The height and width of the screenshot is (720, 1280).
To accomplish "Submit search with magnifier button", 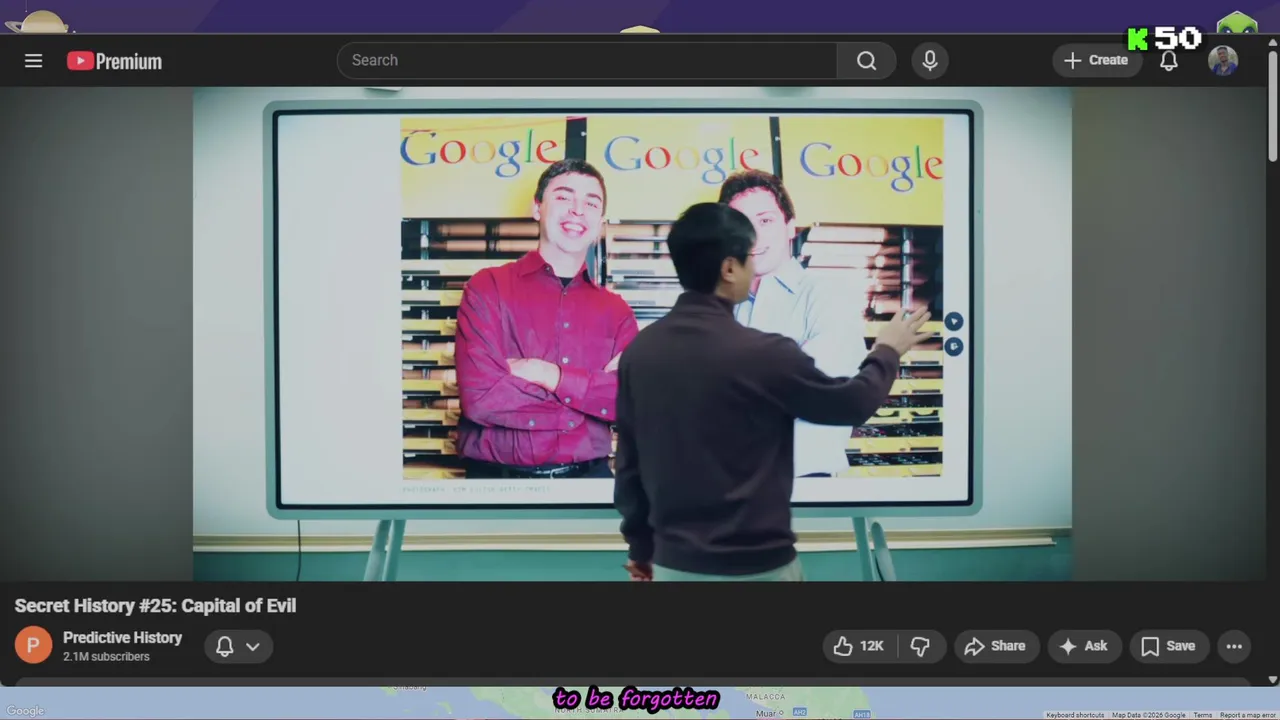I will click(867, 60).
